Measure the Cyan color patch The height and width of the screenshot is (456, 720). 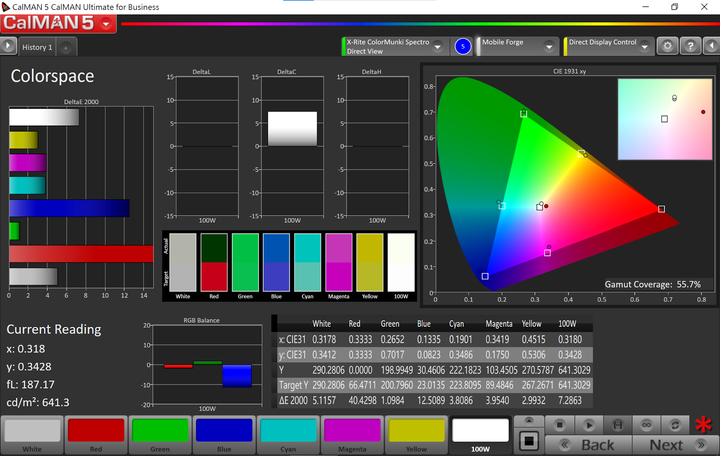(288, 435)
